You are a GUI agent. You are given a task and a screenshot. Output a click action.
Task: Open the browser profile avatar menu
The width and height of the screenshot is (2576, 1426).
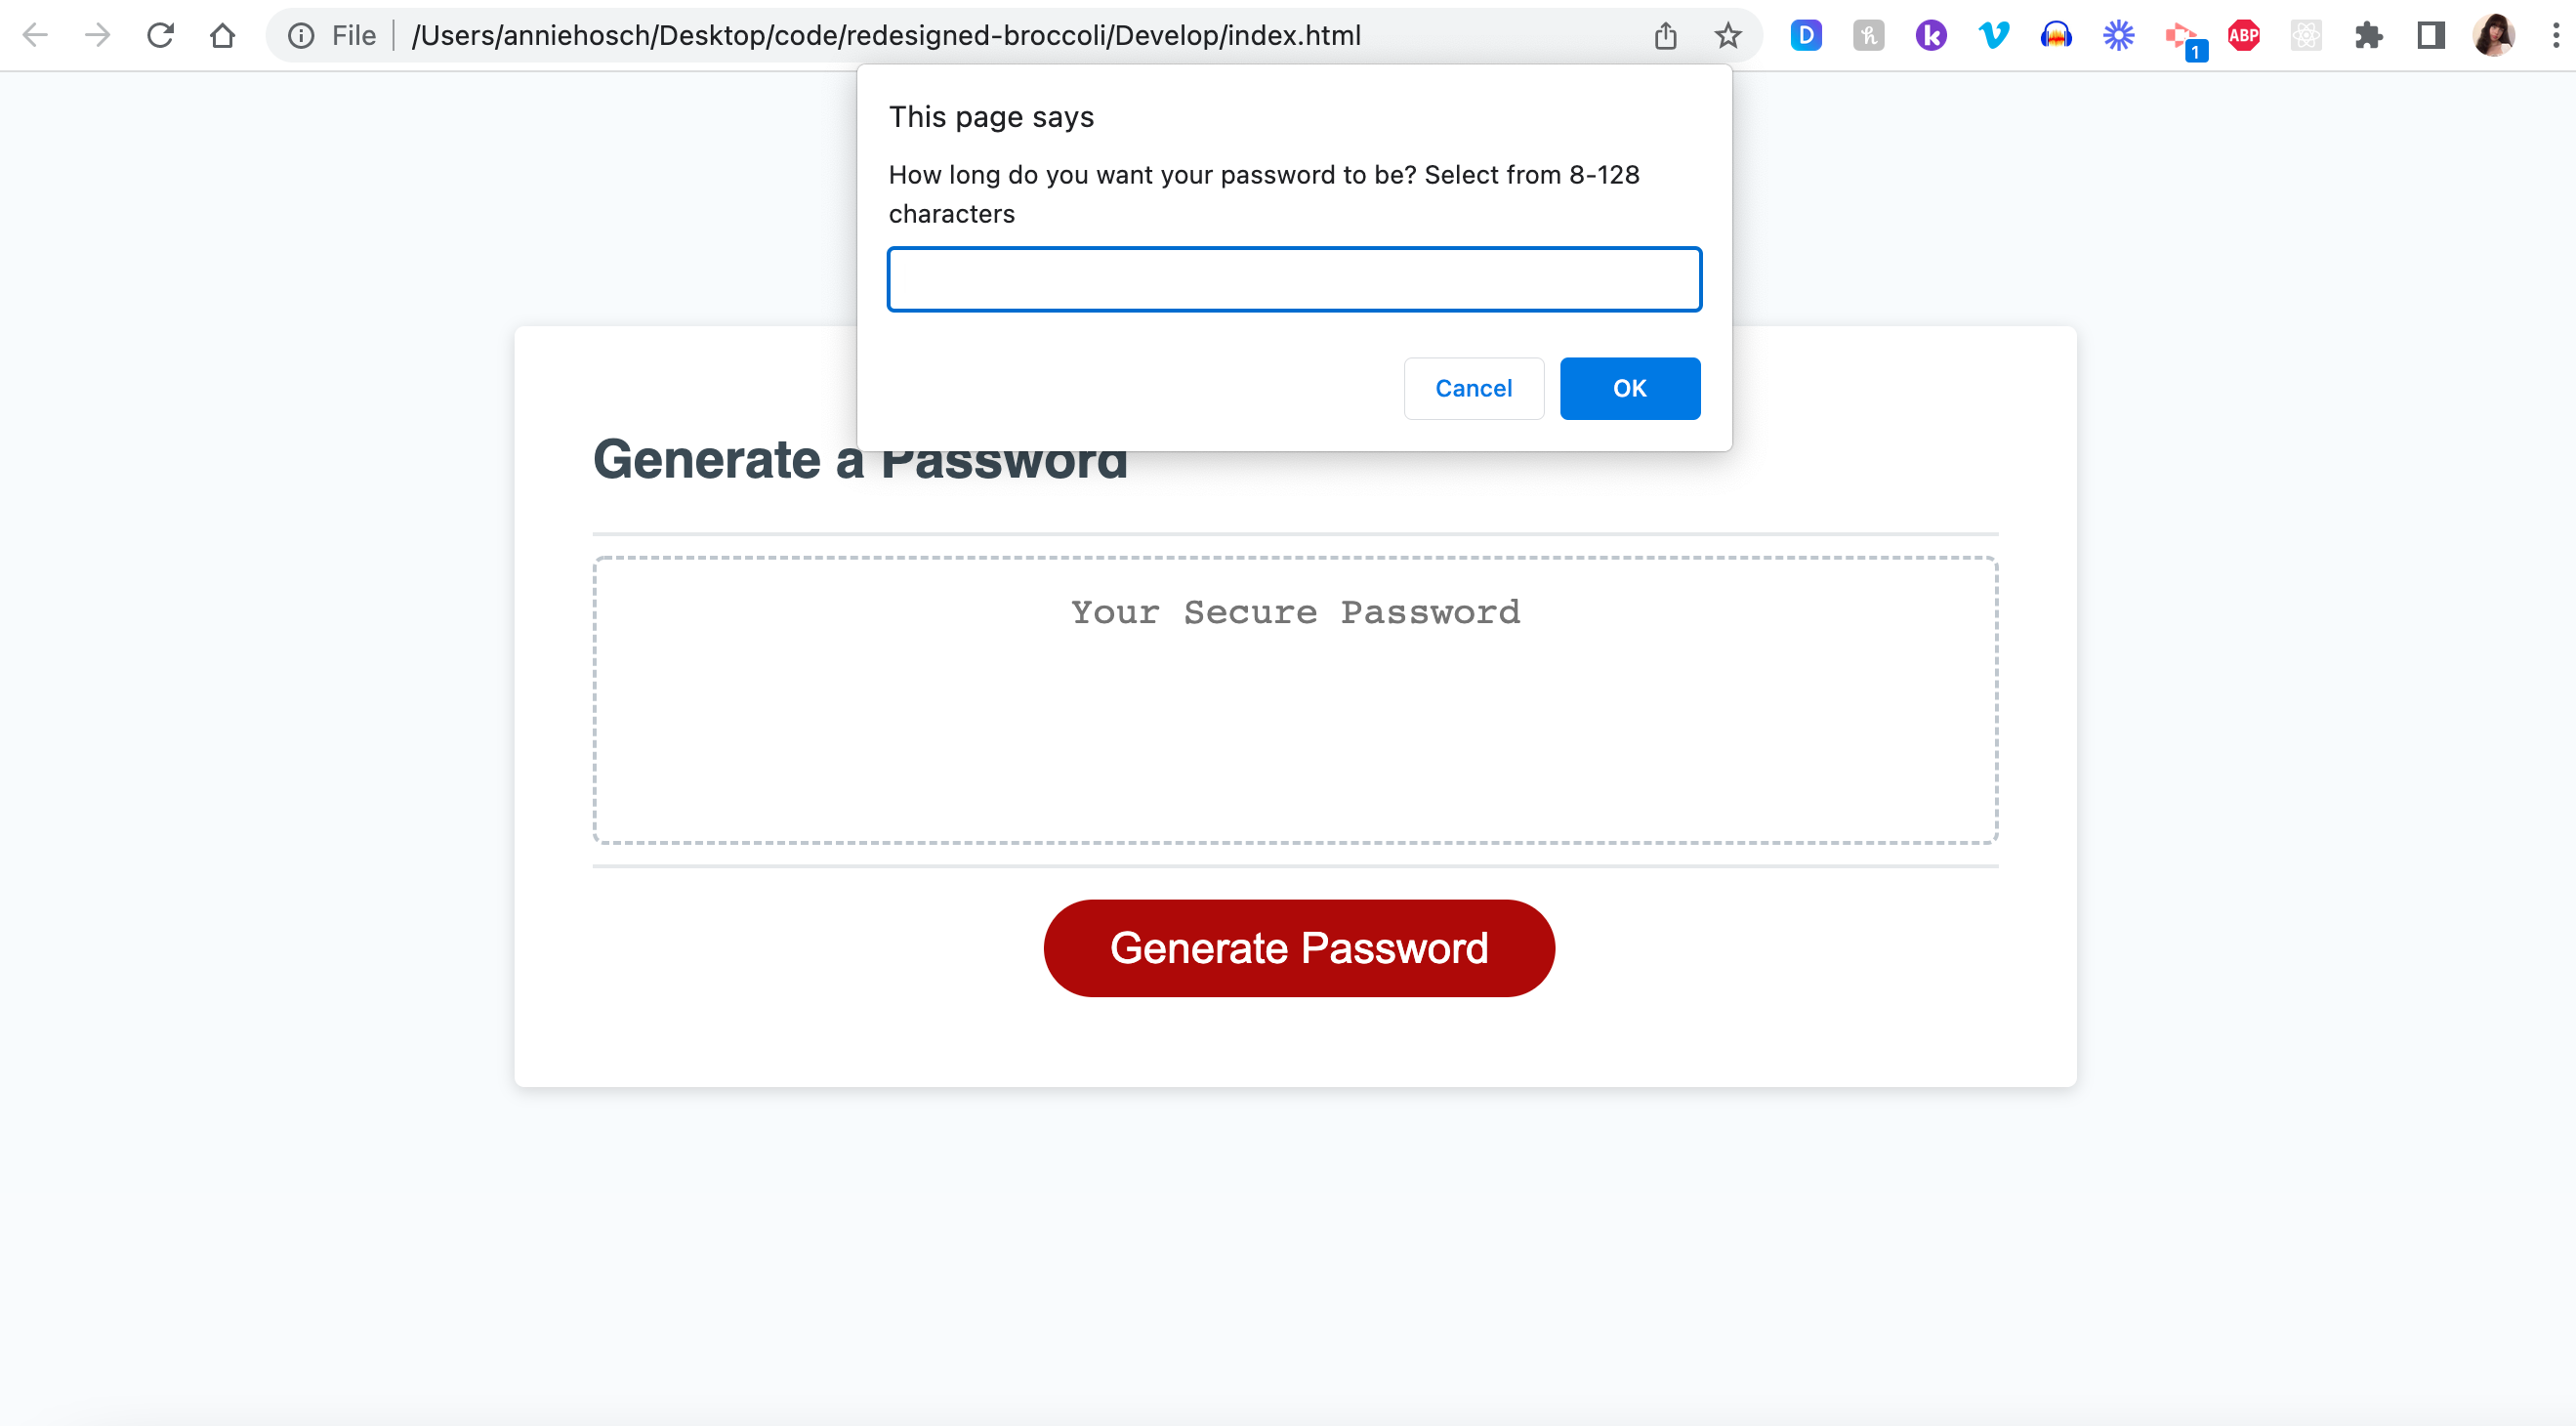(2494, 35)
